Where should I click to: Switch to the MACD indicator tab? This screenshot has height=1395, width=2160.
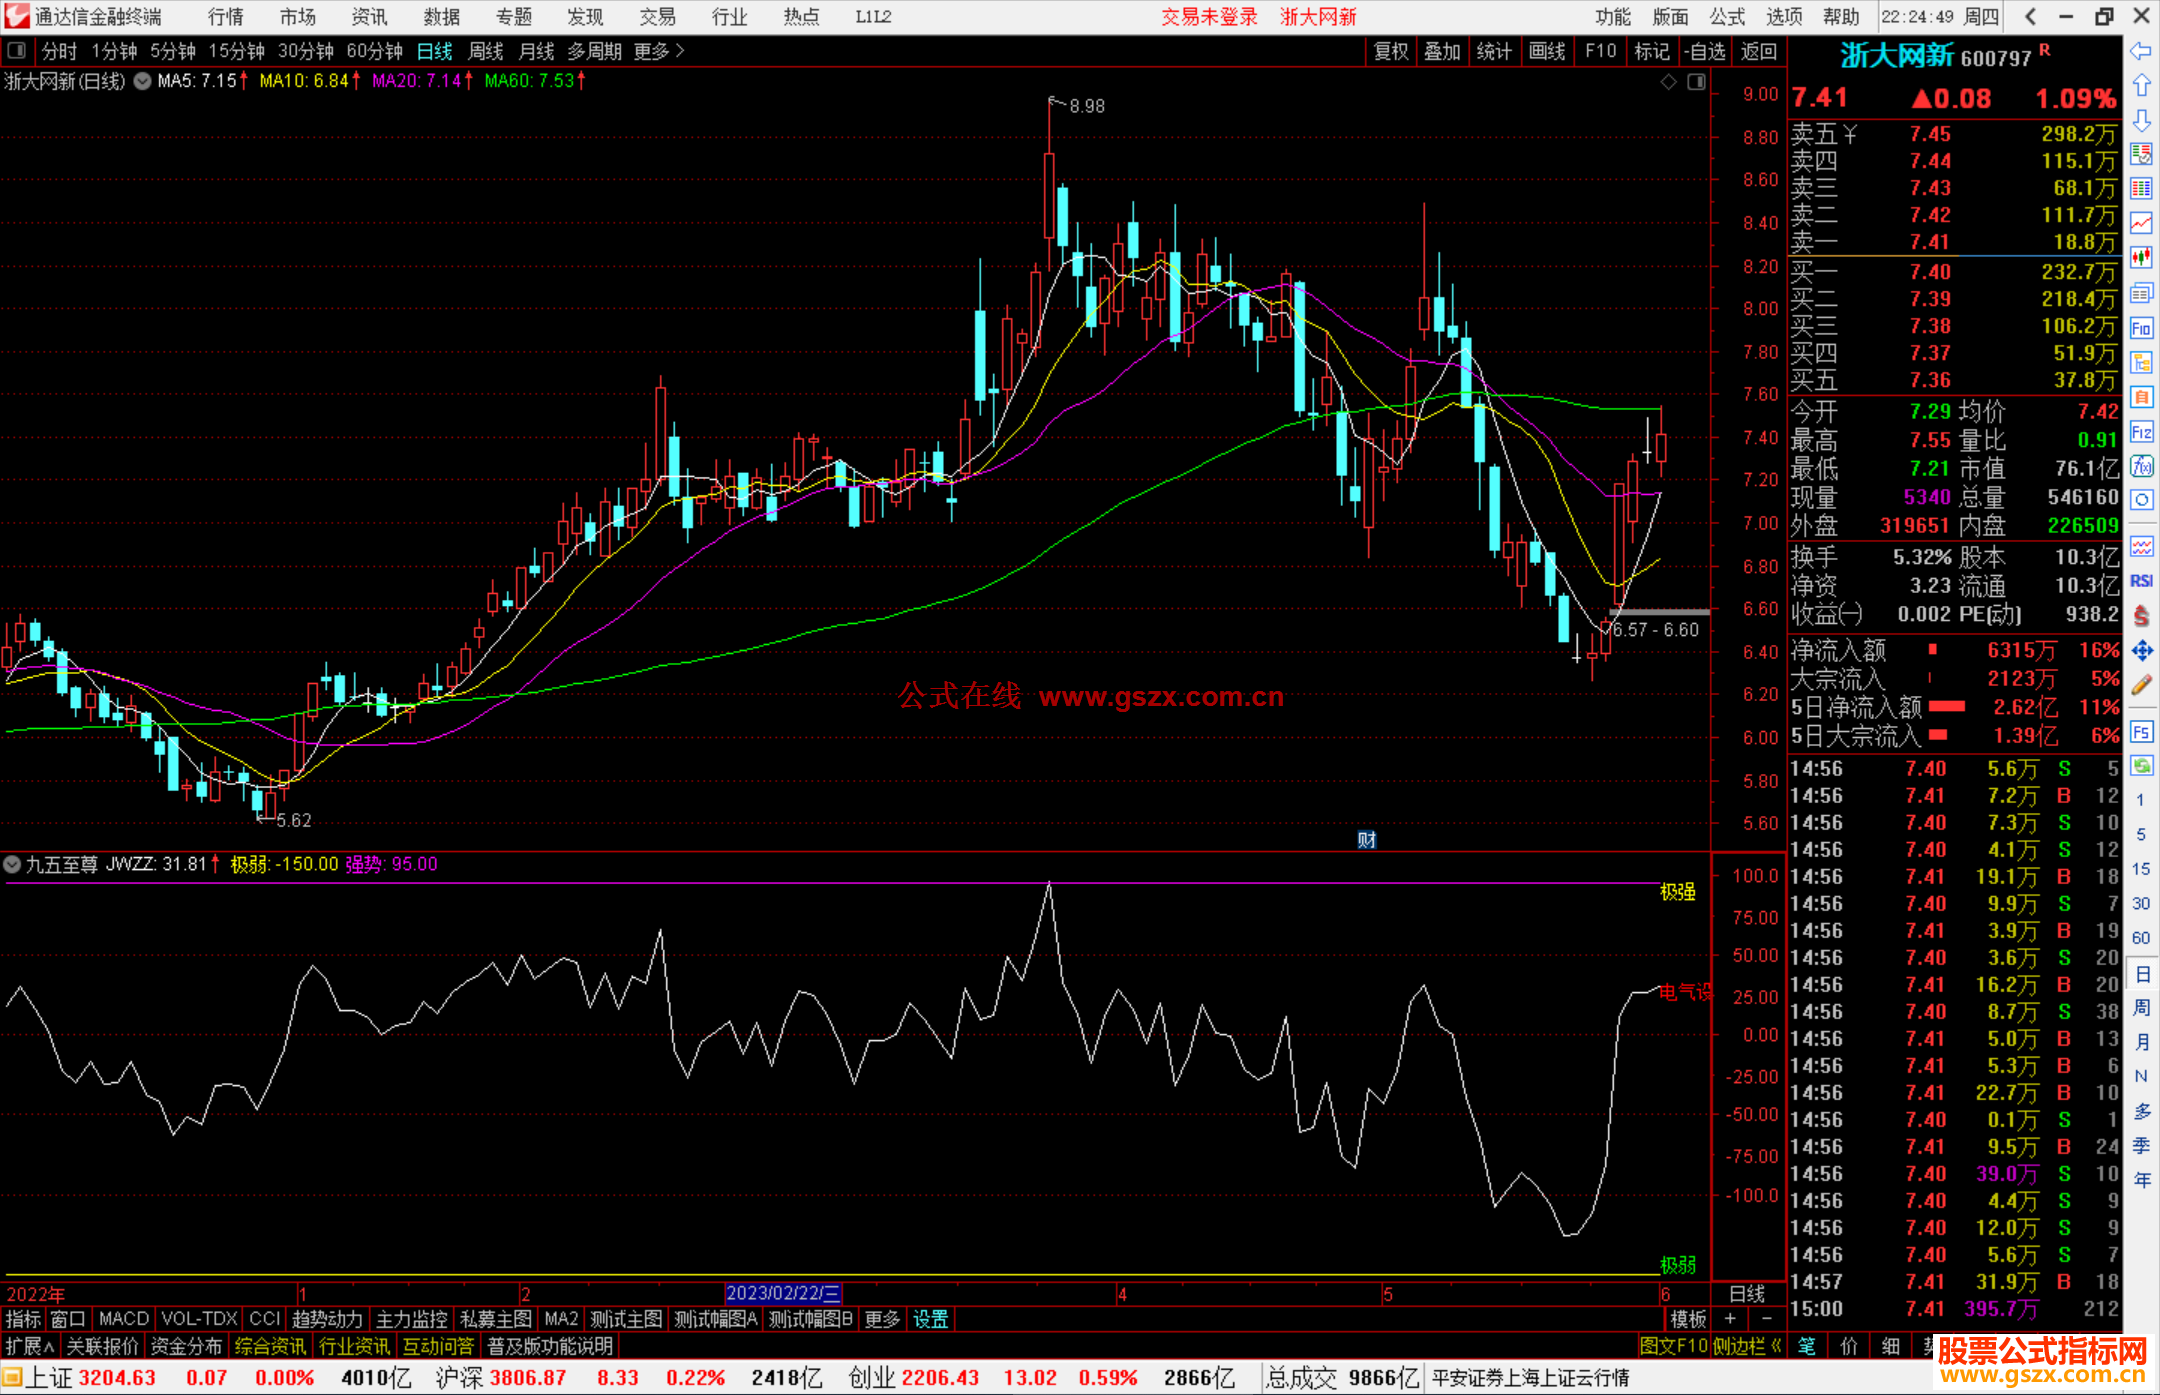click(x=123, y=1319)
